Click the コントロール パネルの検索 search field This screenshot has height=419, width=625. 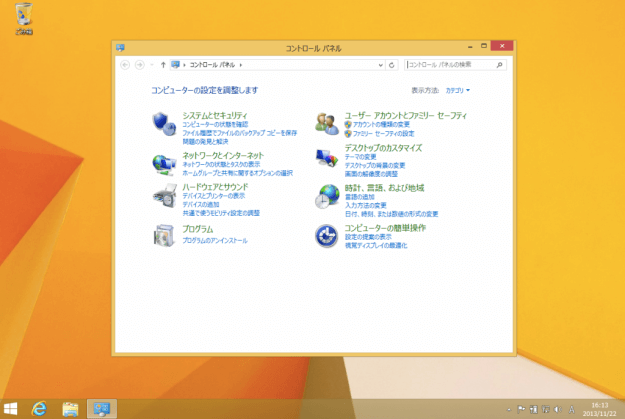click(x=452, y=64)
